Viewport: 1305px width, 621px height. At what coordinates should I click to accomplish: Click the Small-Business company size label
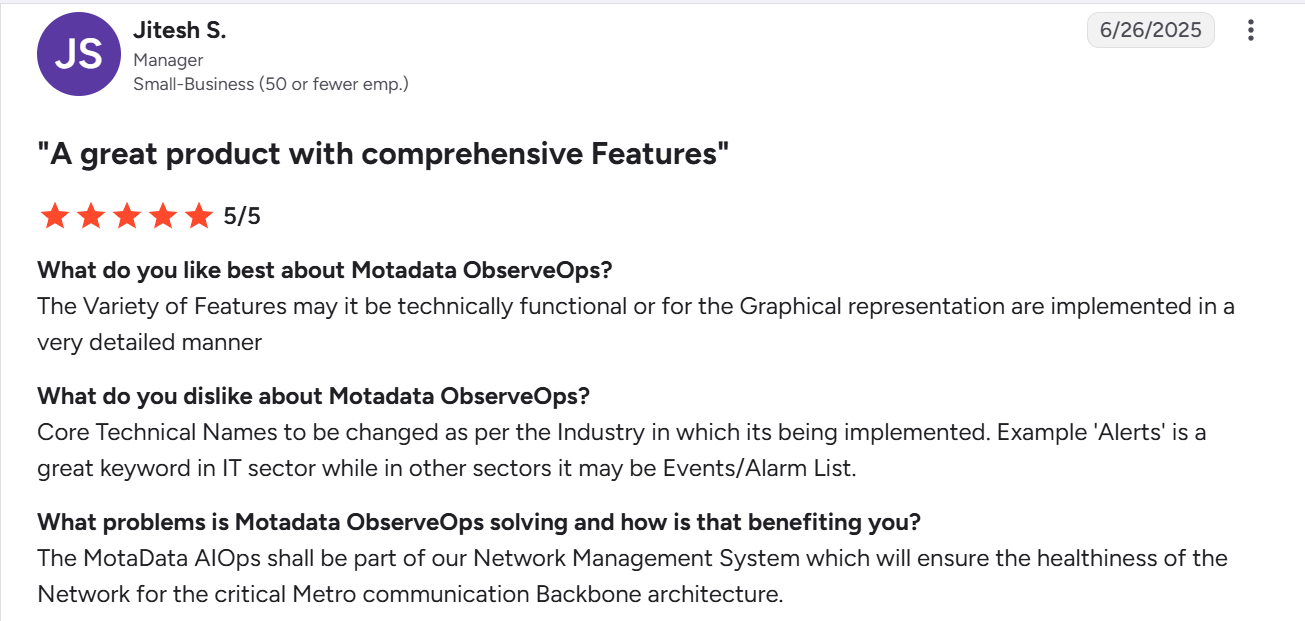point(271,85)
